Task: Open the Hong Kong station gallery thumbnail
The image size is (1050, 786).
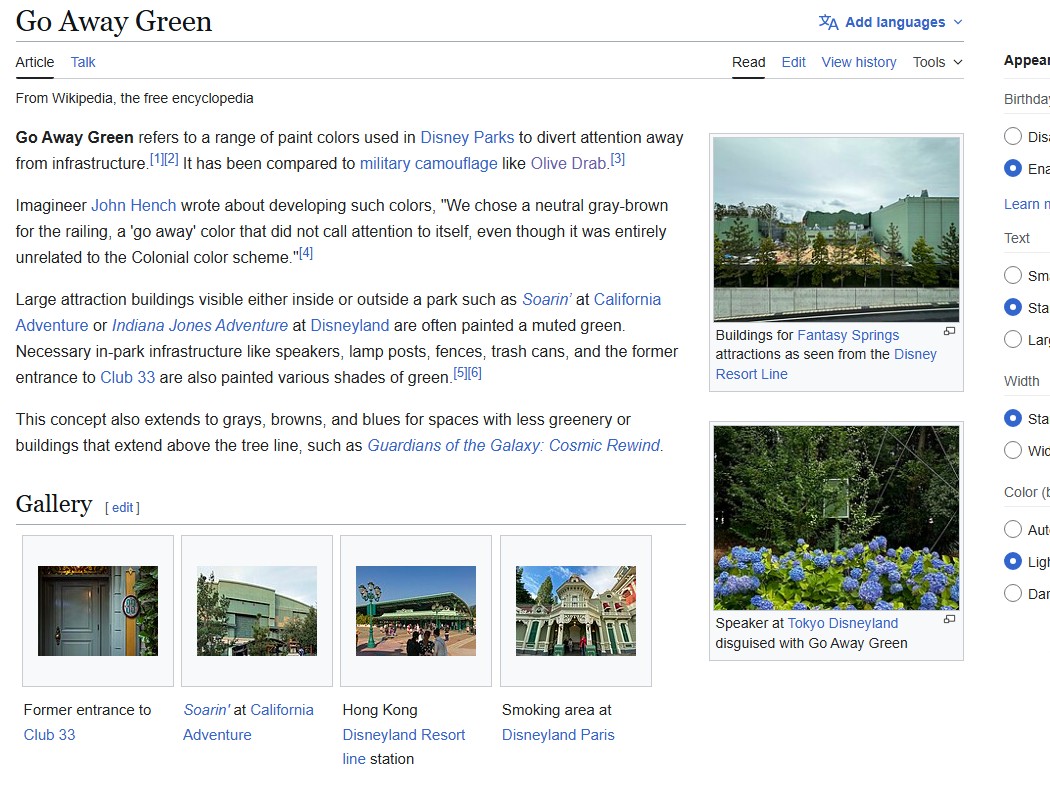Action: [x=416, y=611]
